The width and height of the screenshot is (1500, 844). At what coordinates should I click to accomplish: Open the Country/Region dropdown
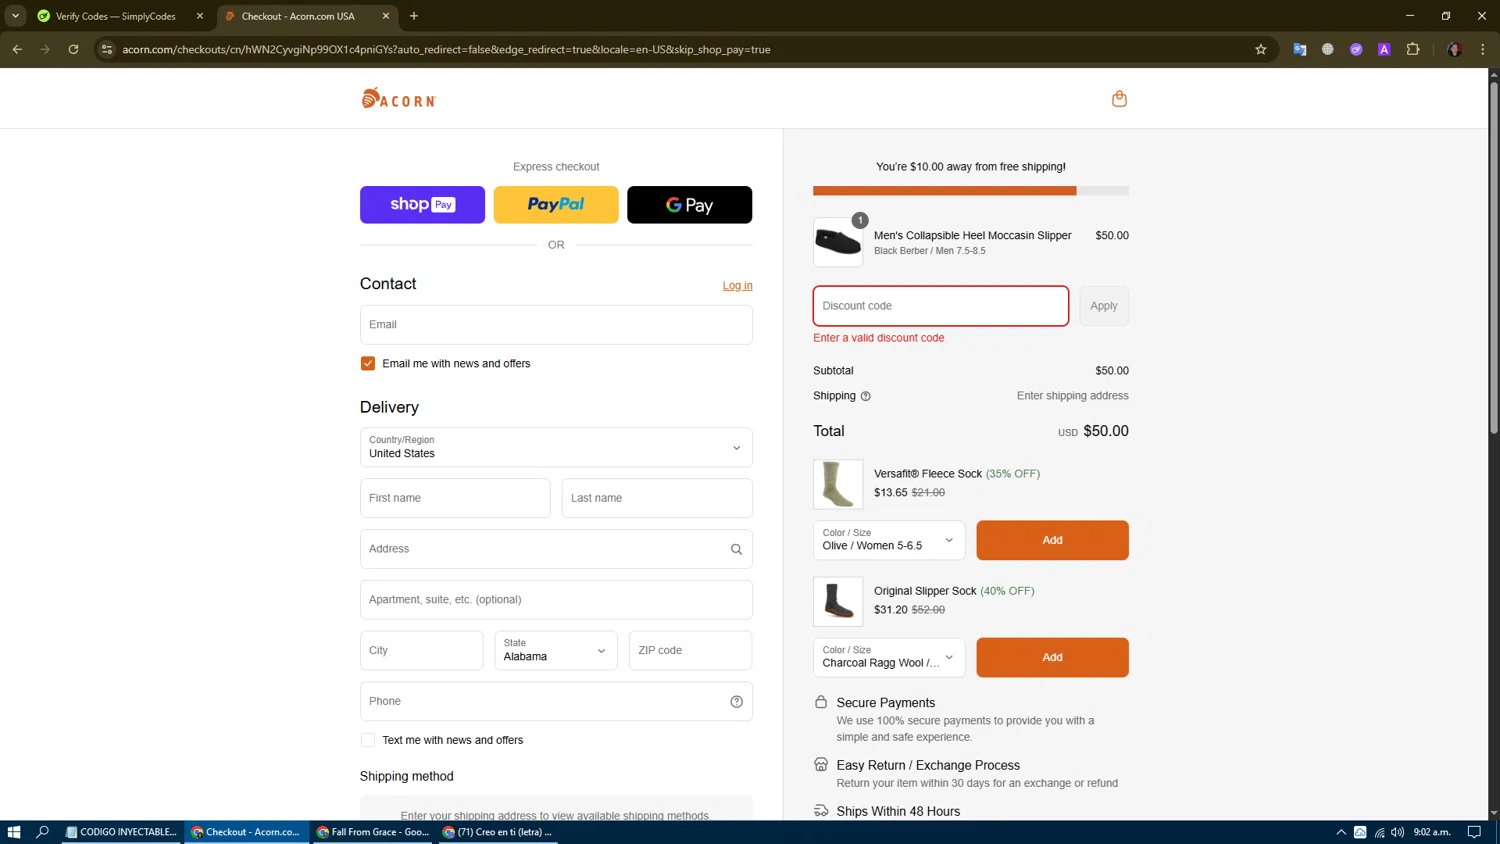pyautogui.click(x=556, y=447)
